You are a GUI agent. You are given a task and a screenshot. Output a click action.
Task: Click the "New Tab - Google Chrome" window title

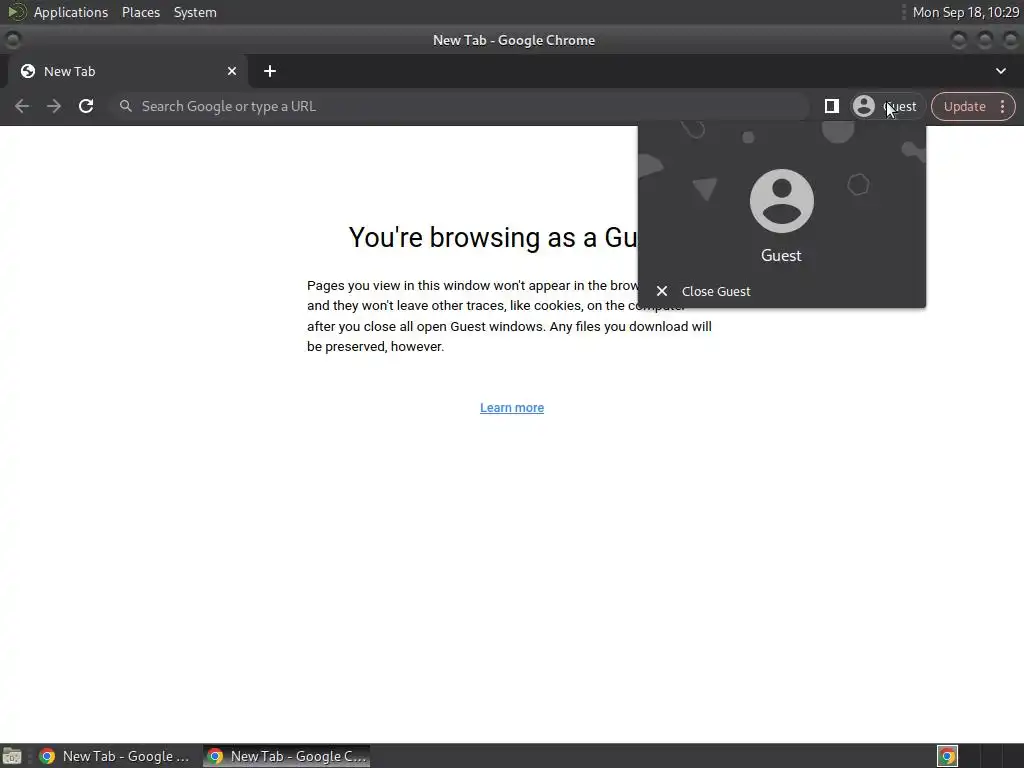pyautogui.click(x=514, y=40)
